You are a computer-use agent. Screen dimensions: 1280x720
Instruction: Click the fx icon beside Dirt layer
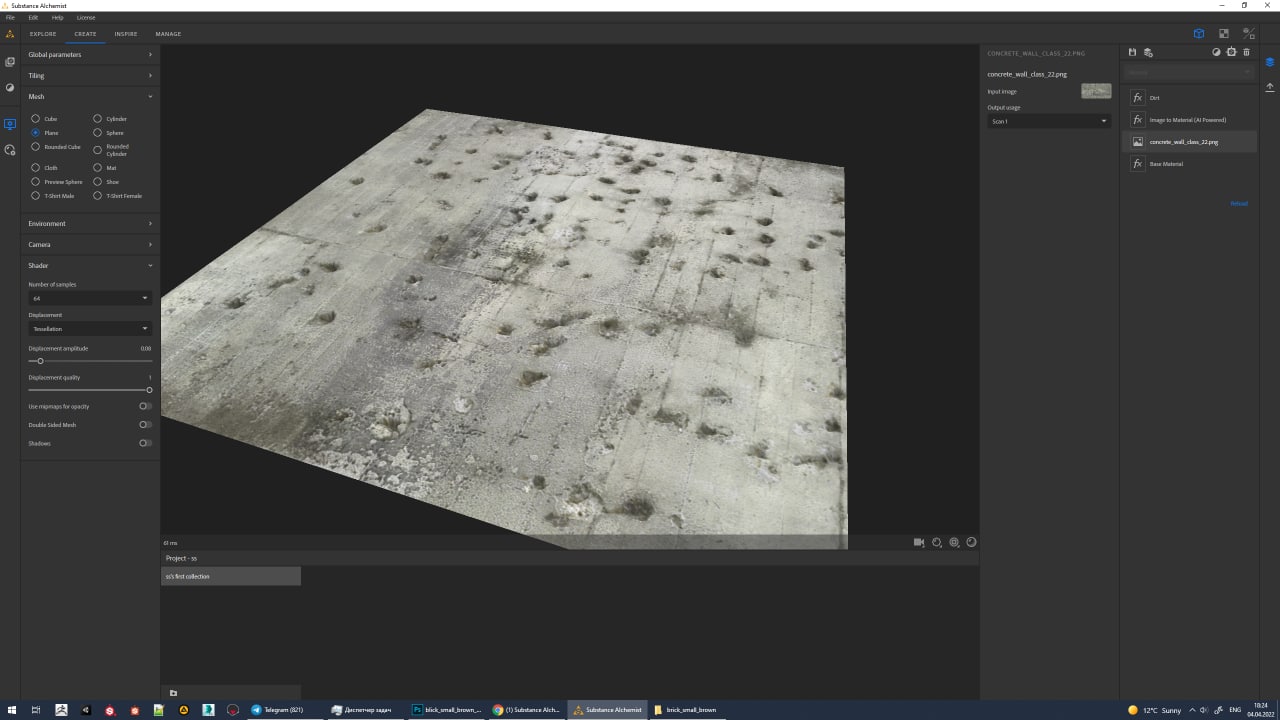(x=1137, y=98)
